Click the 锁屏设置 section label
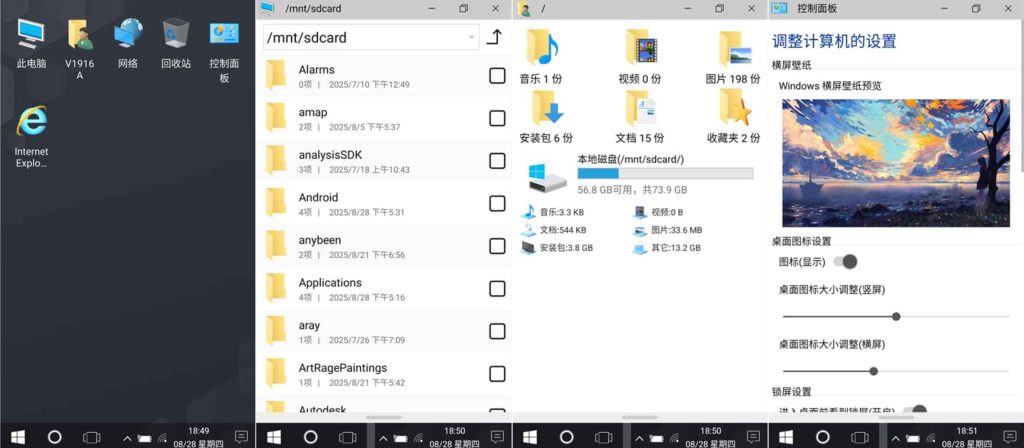The image size is (1024, 448). pos(792,392)
